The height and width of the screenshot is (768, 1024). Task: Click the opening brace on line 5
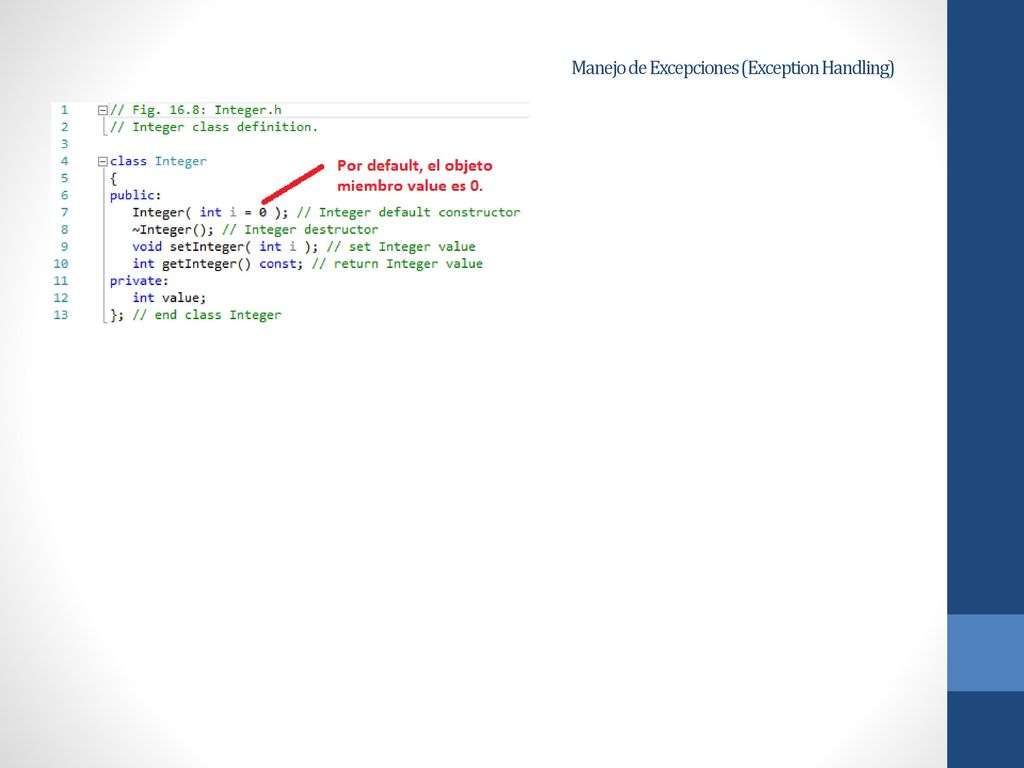pyautogui.click(x=114, y=178)
